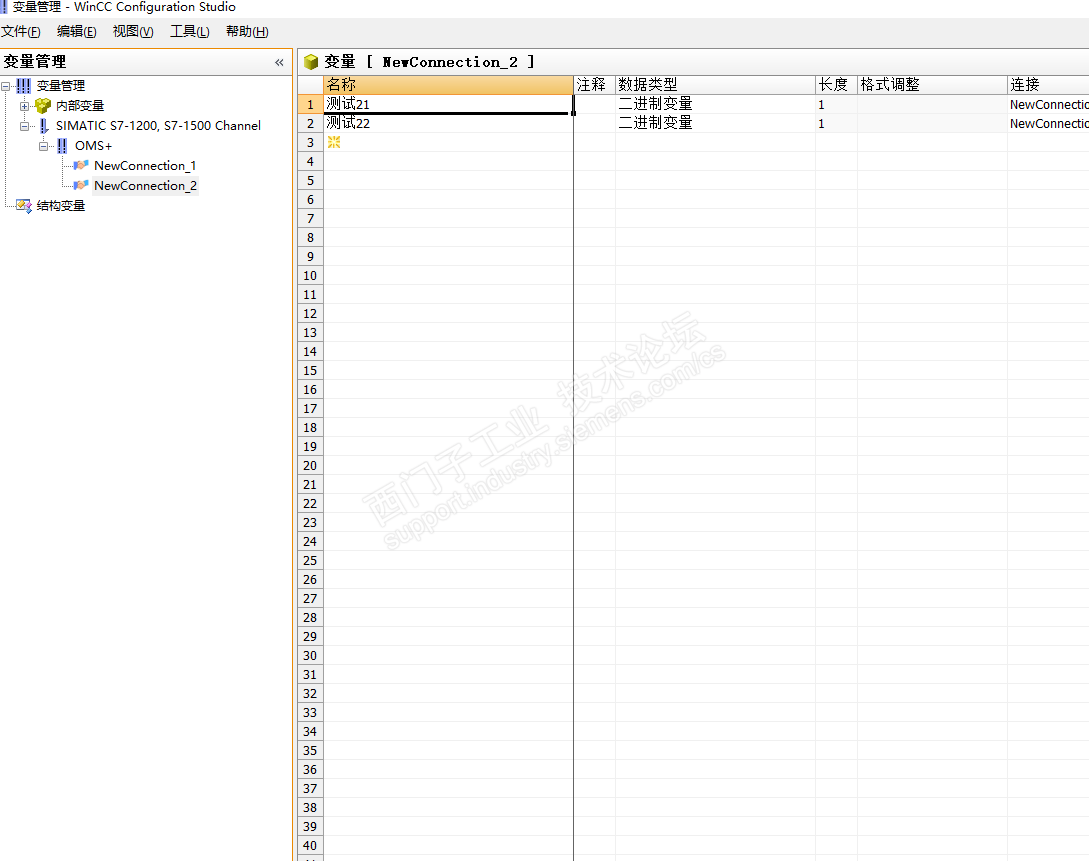Click the 变量管理 root tree icon
1089x861 pixels.
pyautogui.click(x=24, y=86)
